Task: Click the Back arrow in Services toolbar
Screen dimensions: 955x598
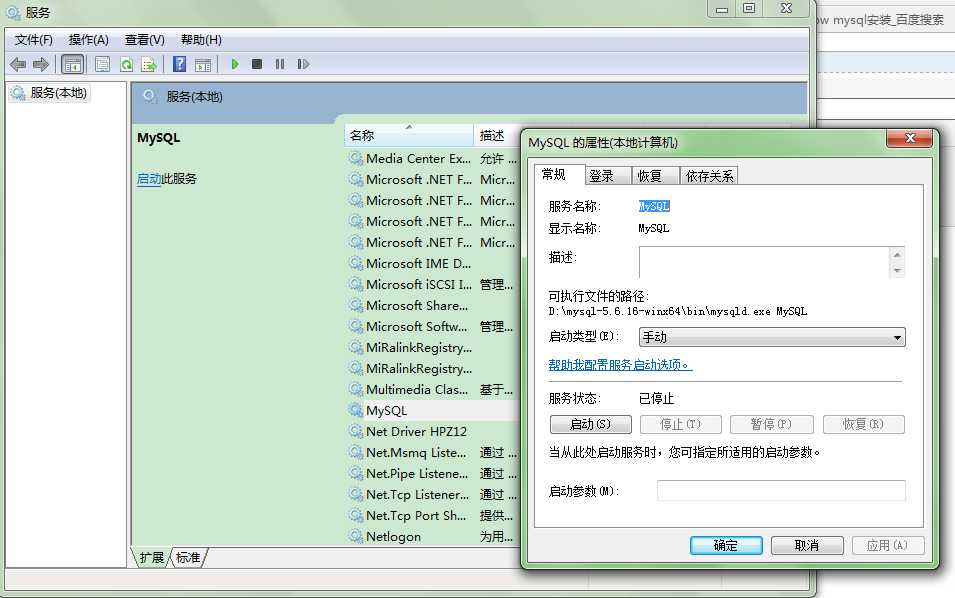Action: pyautogui.click(x=18, y=64)
